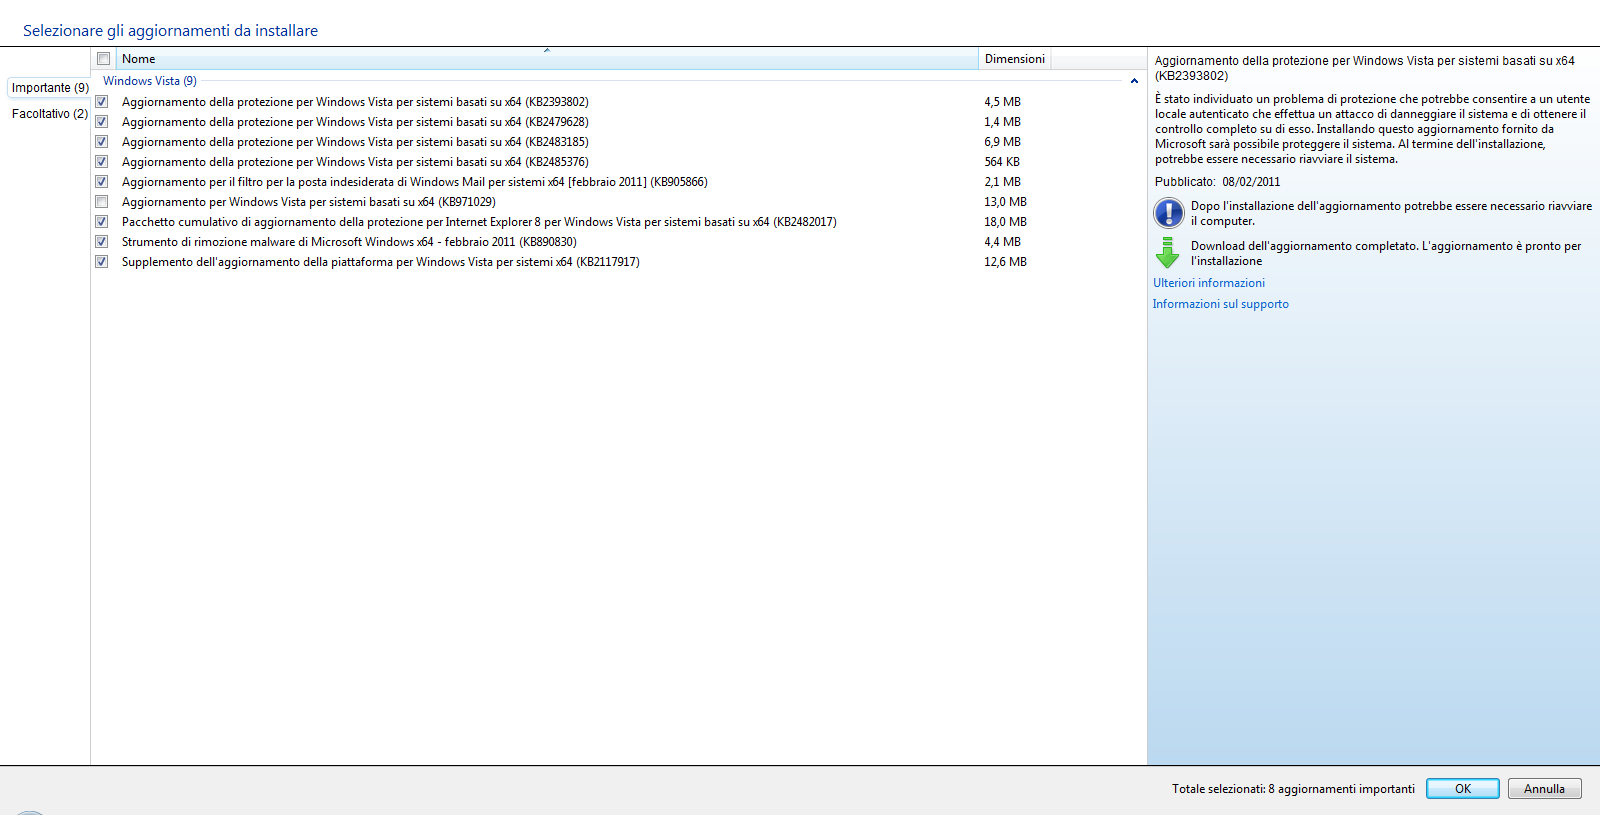The height and width of the screenshot is (815, 1600).
Task: Sort updates by the Nome column
Action: [547, 59]
